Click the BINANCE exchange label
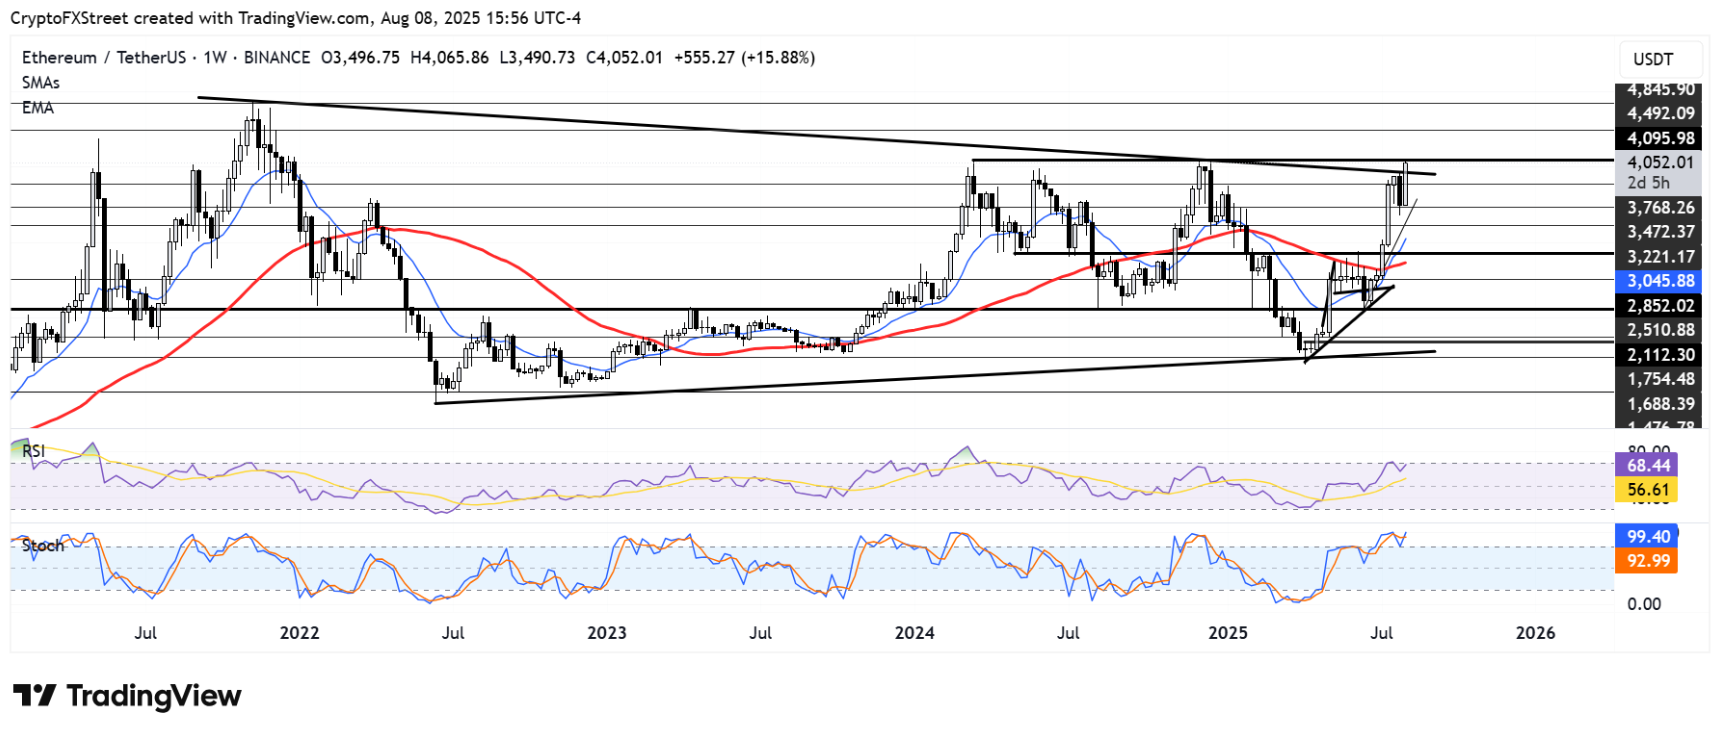This screenshot has width=1720, height=735. (x=277, y=58)
